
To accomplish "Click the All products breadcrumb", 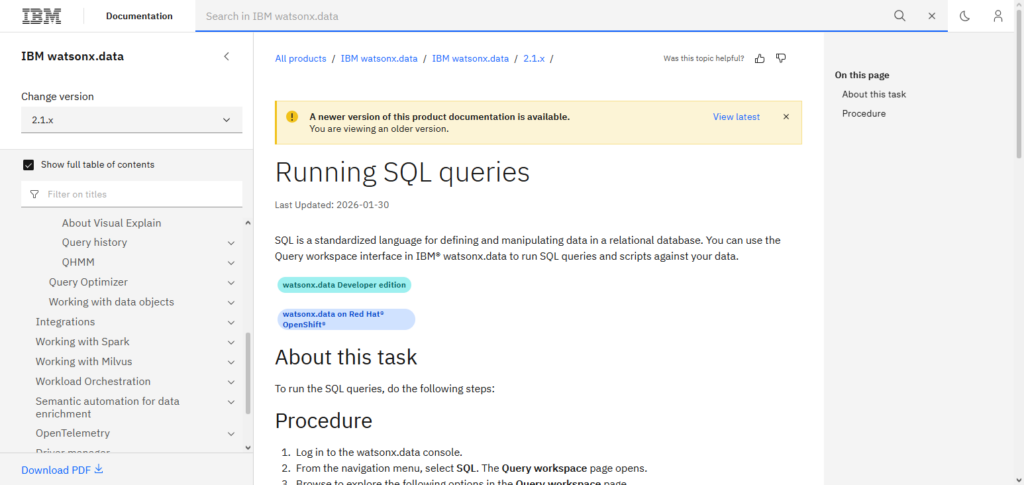I will (x=300, y=59).
